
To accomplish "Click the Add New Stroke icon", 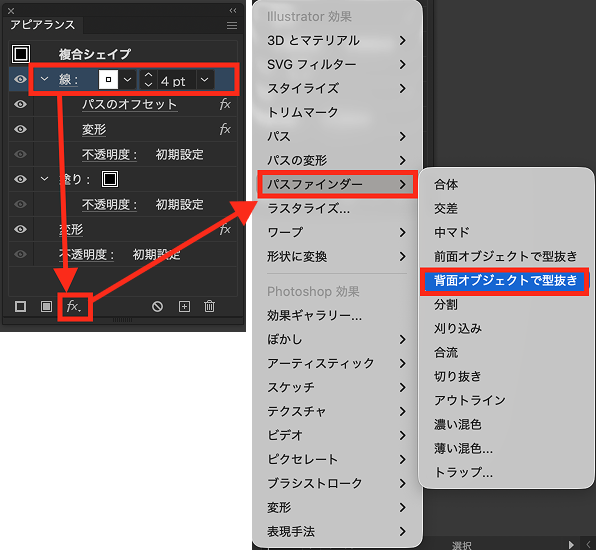I will (21, 306).
